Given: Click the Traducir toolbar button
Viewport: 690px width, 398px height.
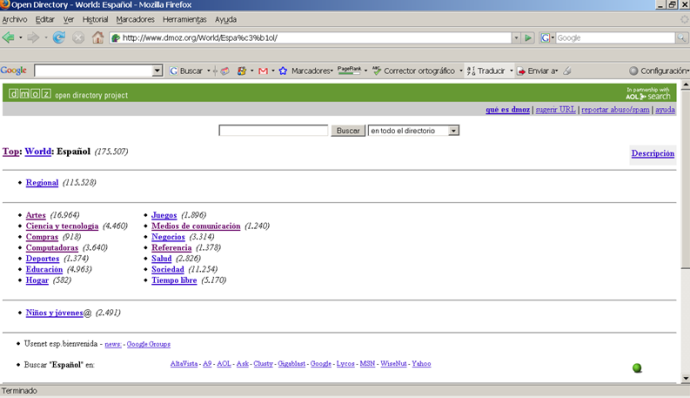Looking at the screenshot, I should [x=486, y=71].
